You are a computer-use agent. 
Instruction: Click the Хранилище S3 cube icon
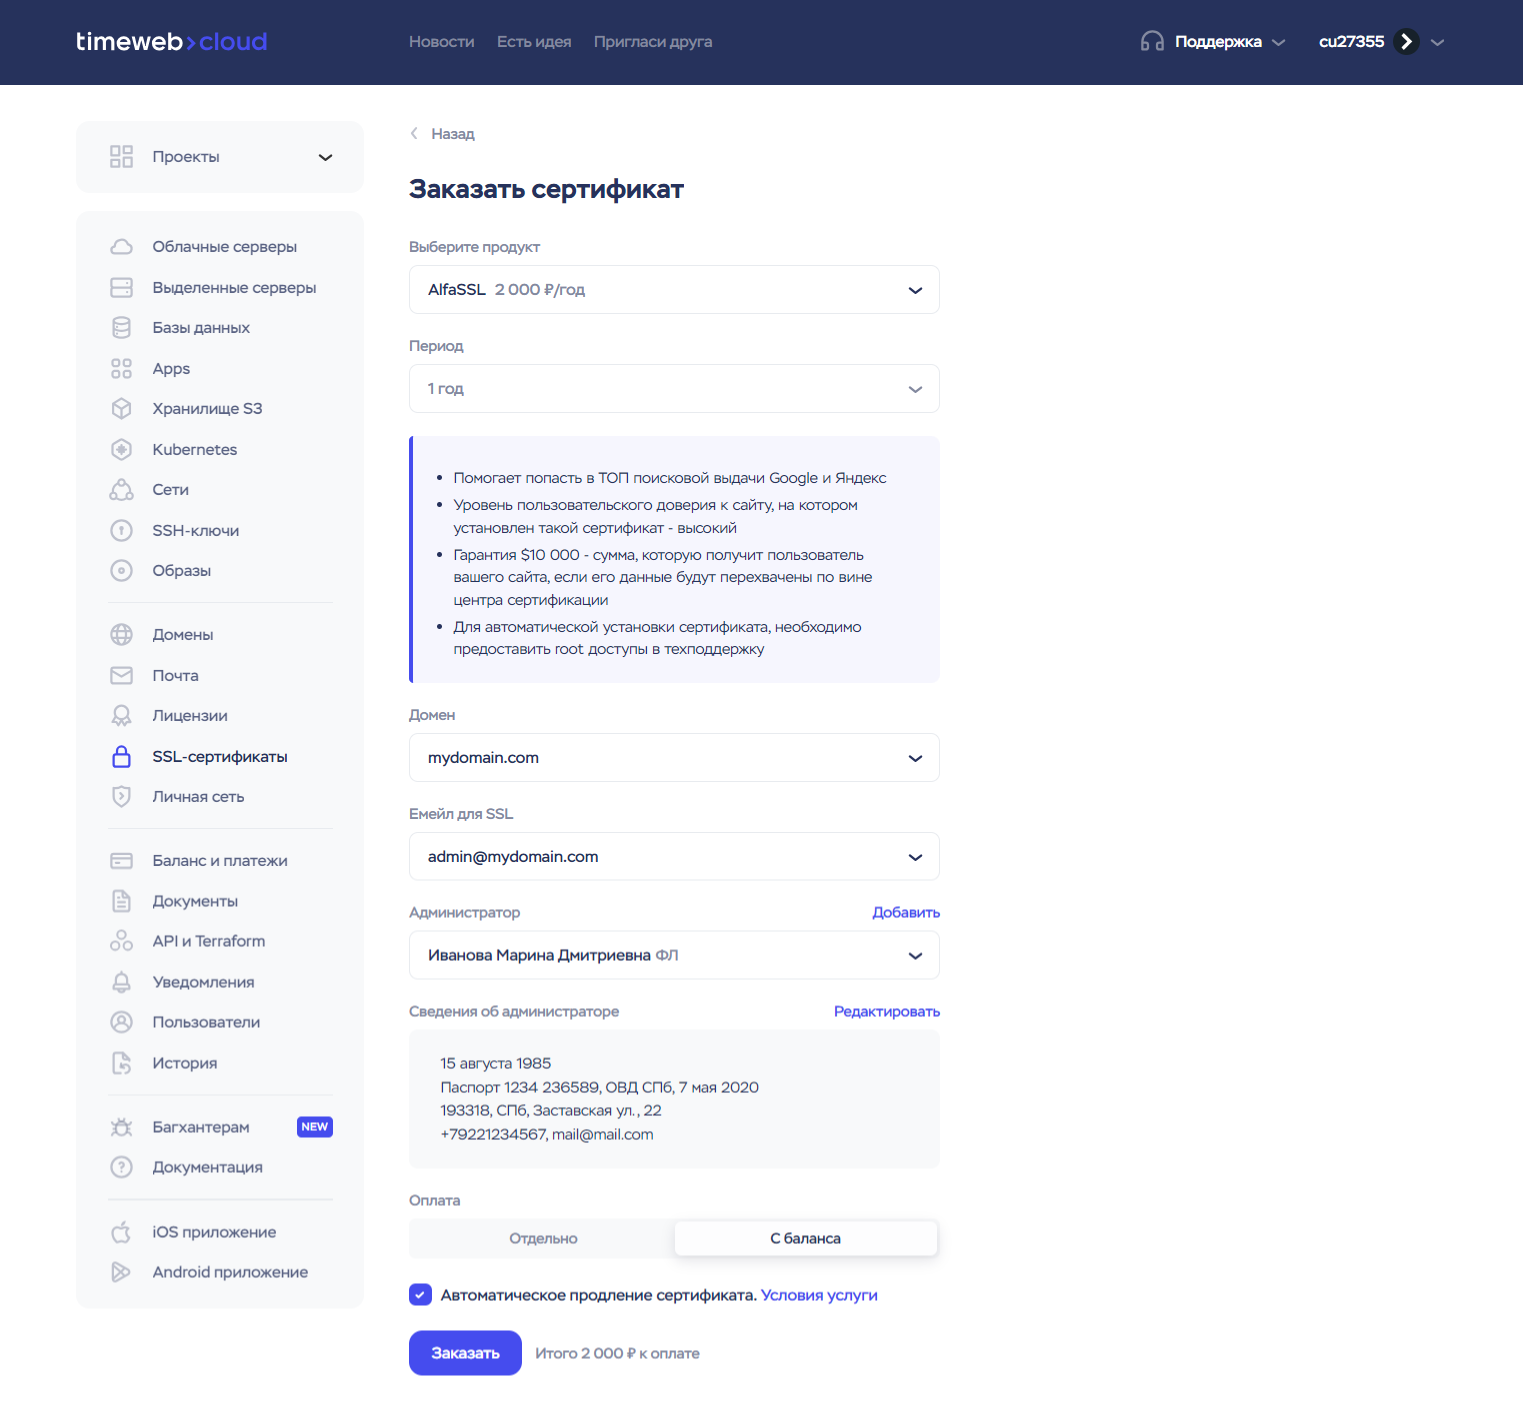coord(121,409)
